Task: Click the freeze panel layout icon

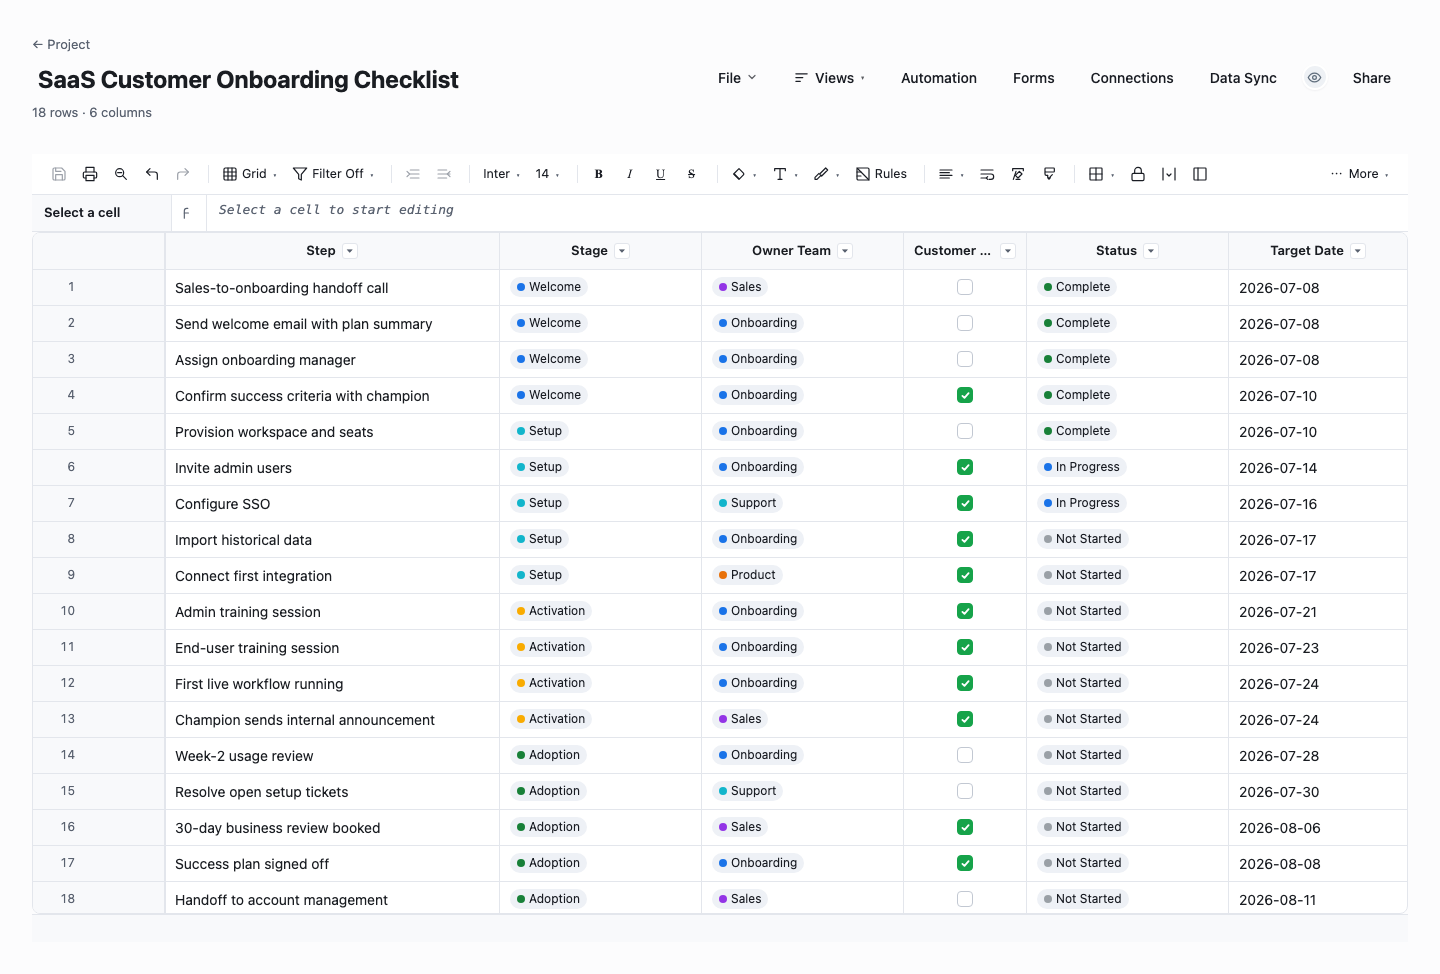Action: [1200, 174]
